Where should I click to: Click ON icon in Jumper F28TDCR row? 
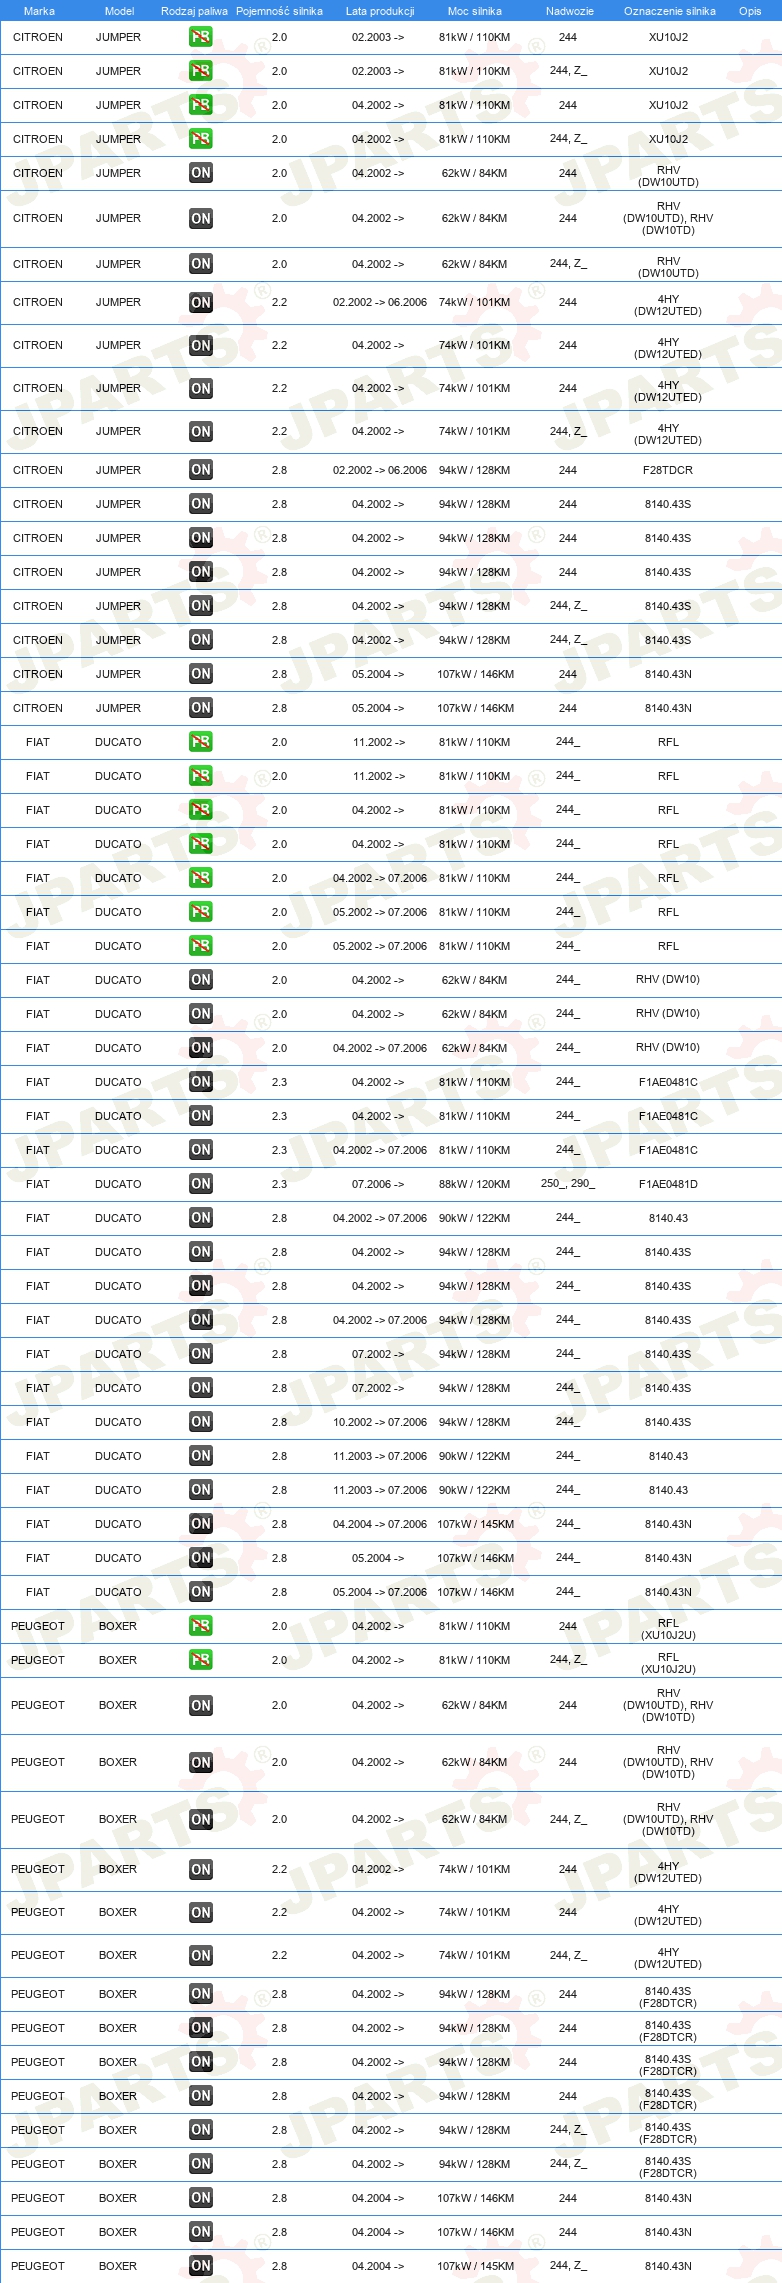pos(201,470)
